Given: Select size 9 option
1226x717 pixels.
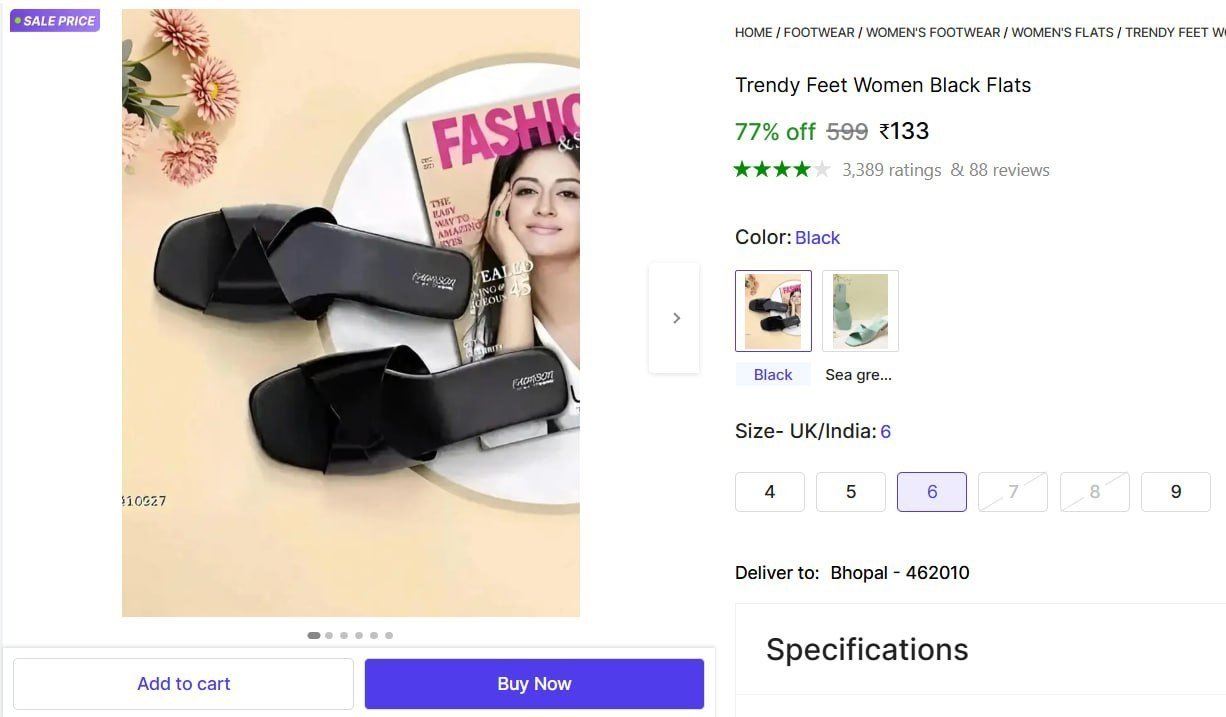Looking at the screenshot, I should coord(1176,492).
